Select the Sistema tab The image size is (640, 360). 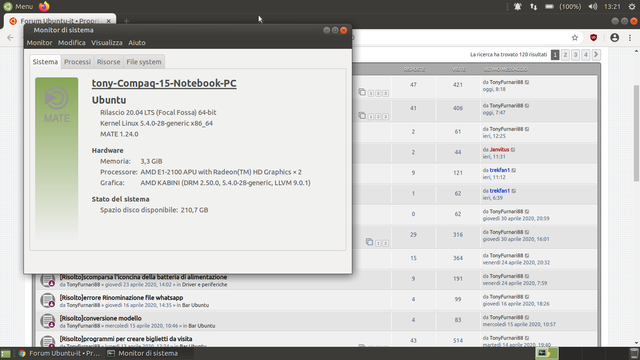tap(45, 62)
